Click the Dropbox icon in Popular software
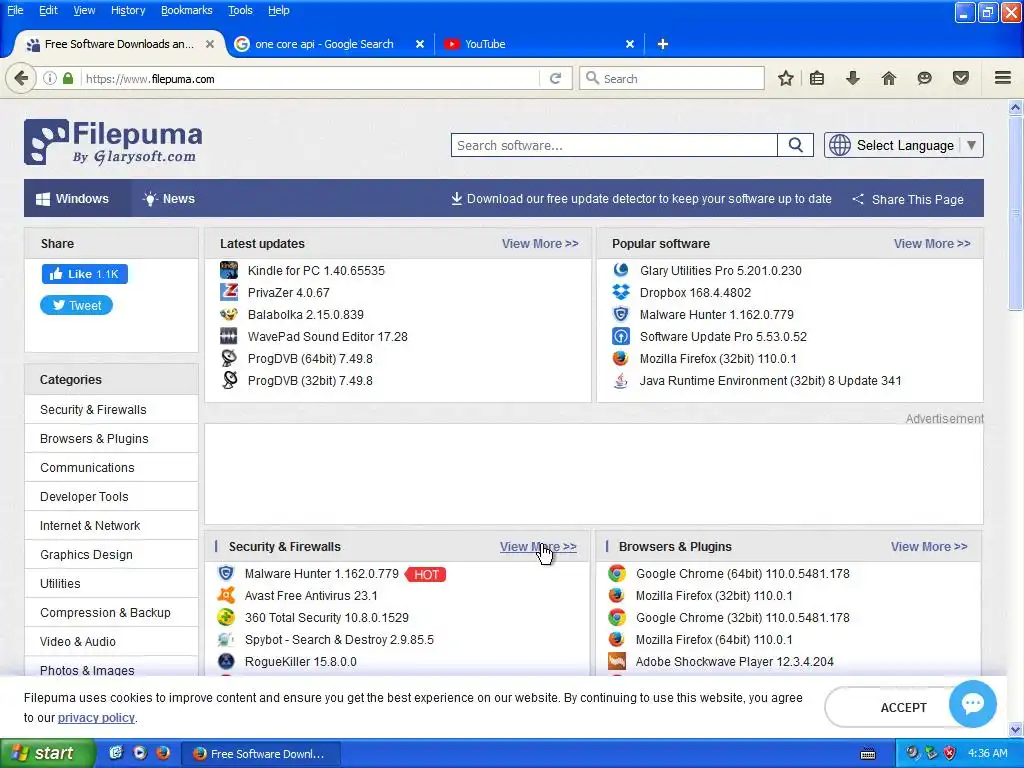The width and height of the screenshot is (1024, 768). [x=620, y=292]
